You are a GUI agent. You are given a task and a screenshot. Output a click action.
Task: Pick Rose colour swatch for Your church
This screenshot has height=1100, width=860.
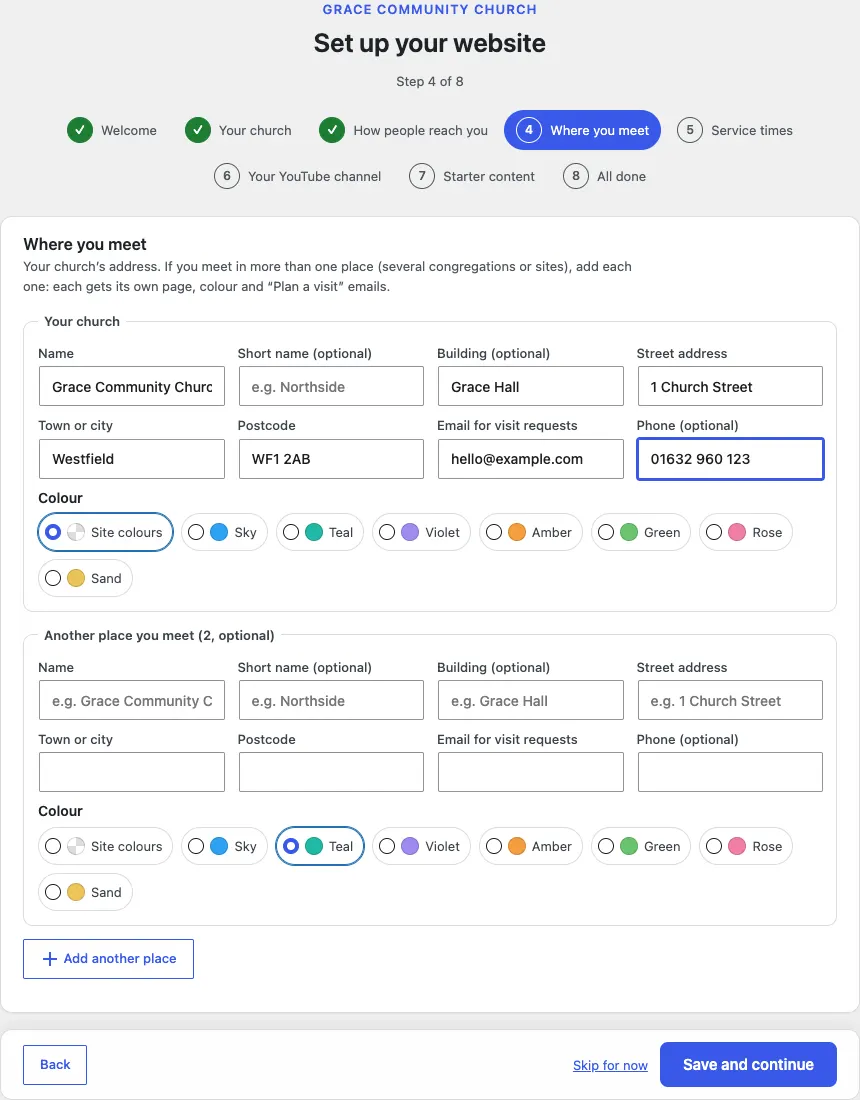[737, 532]
